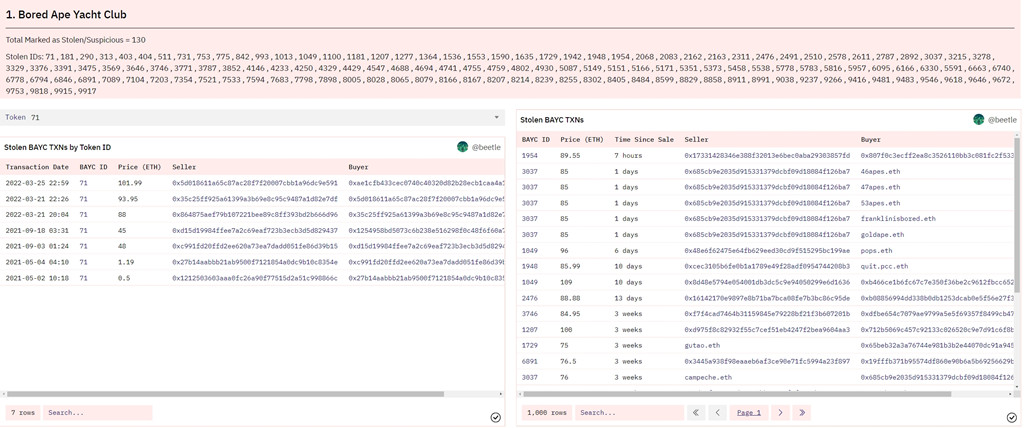
Task: Click seller address starting 0x17331428346e
Action: (767, 156)
